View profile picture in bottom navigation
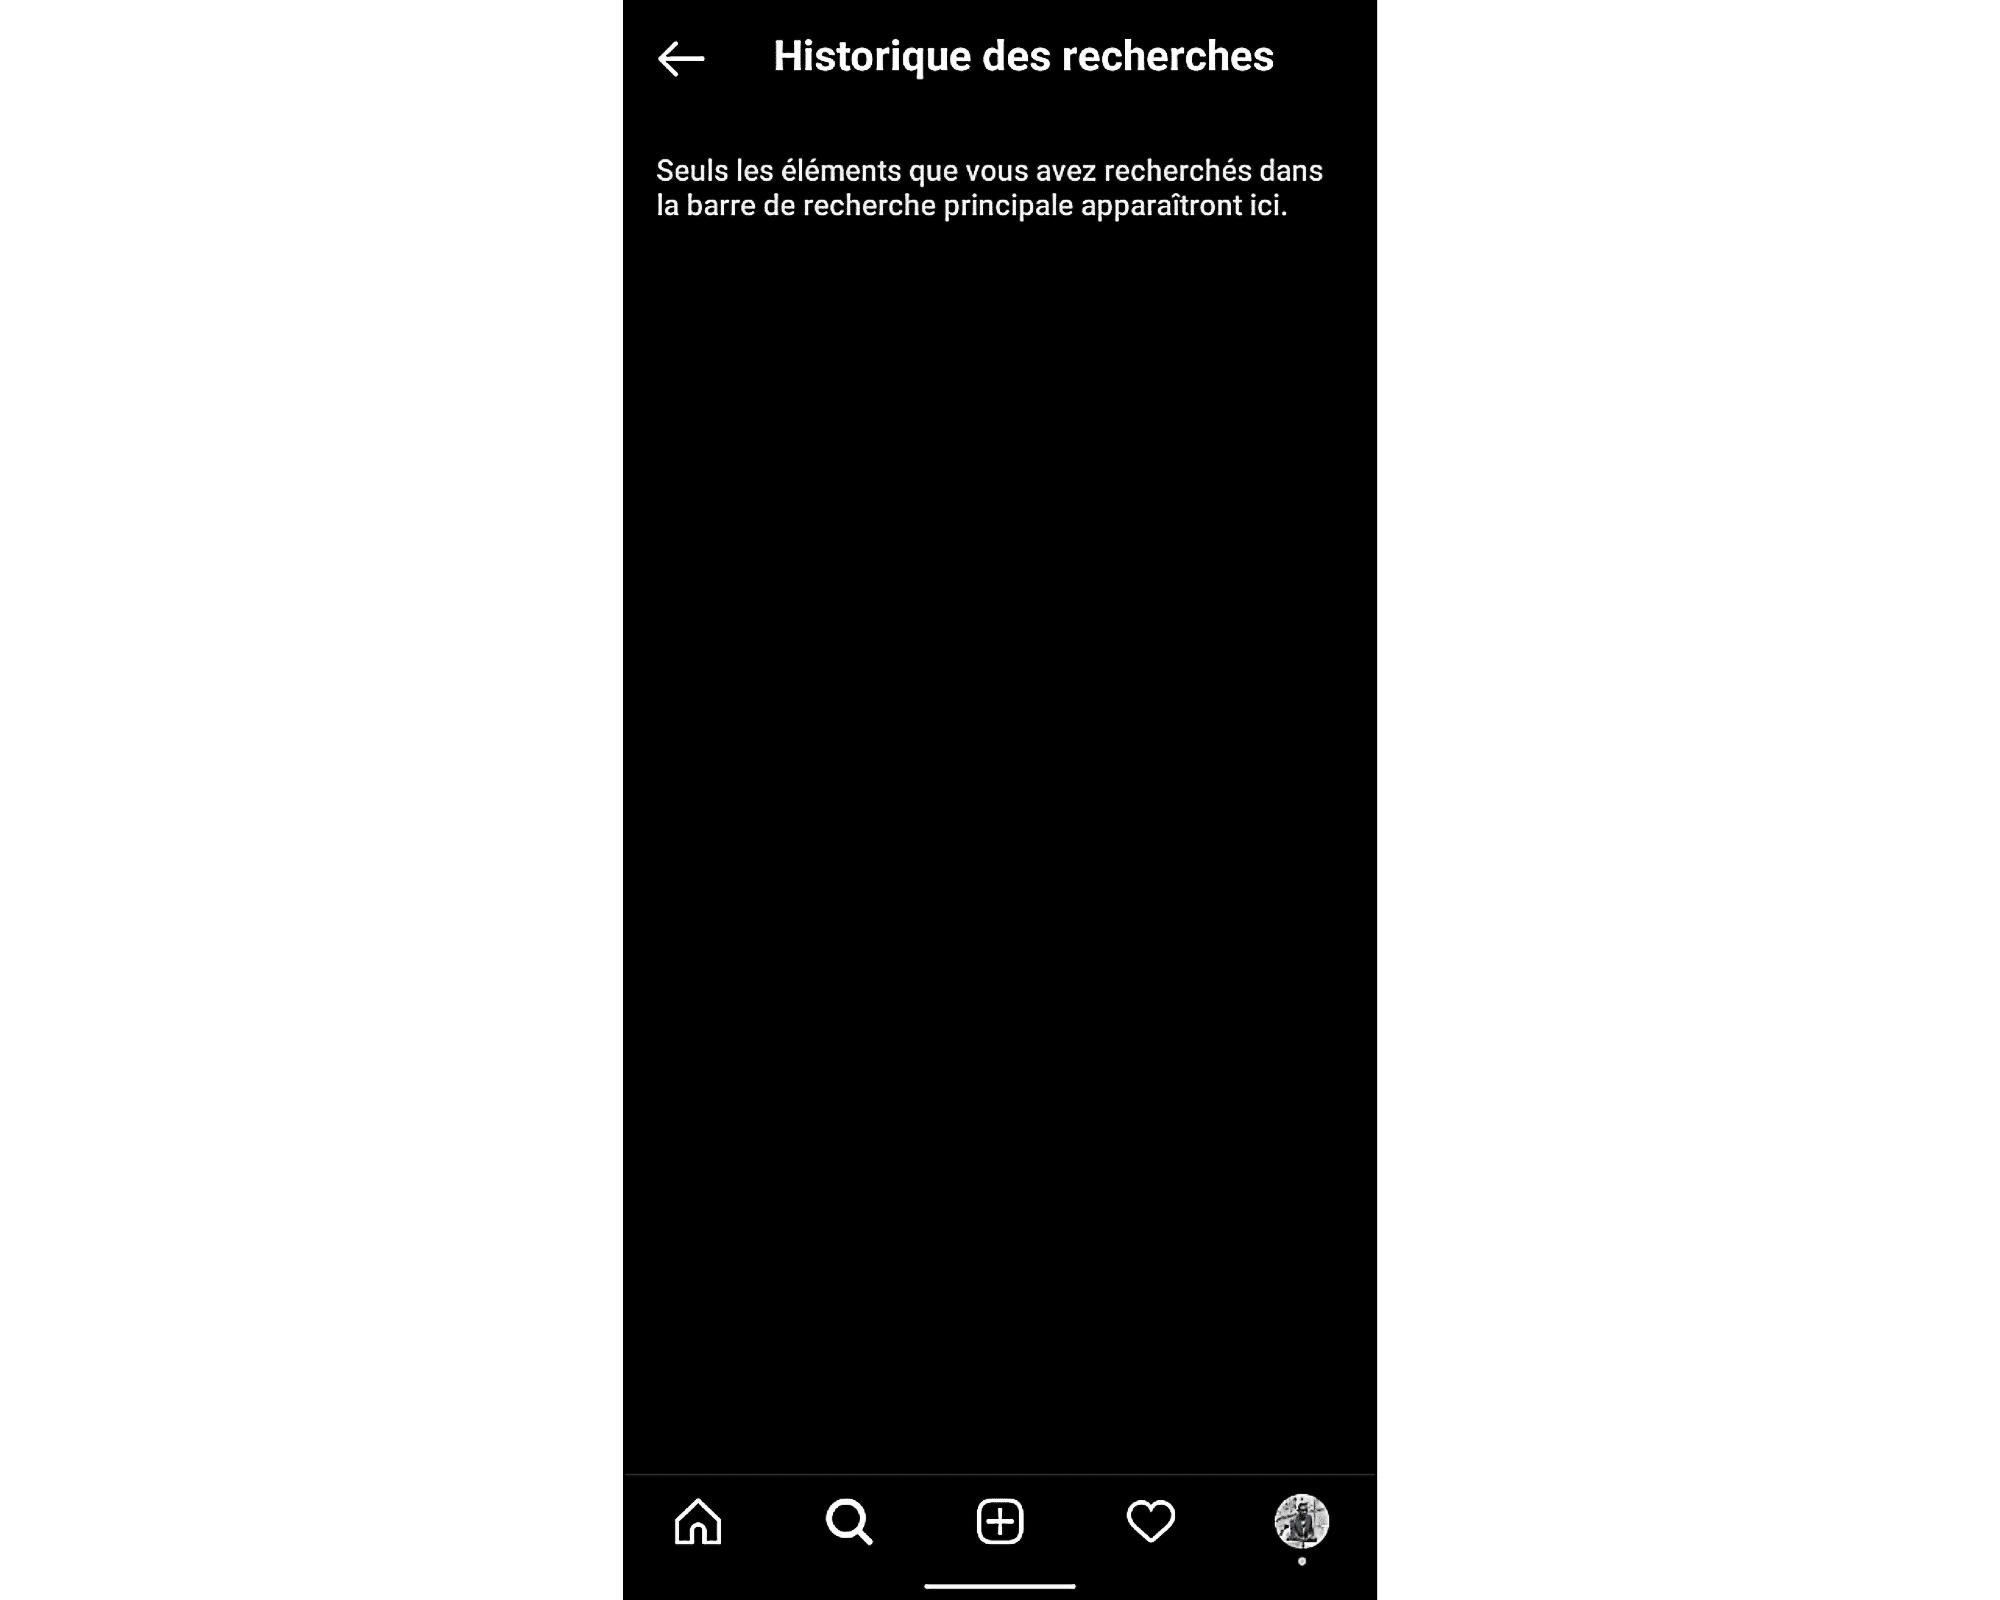 [1301, 1522]
